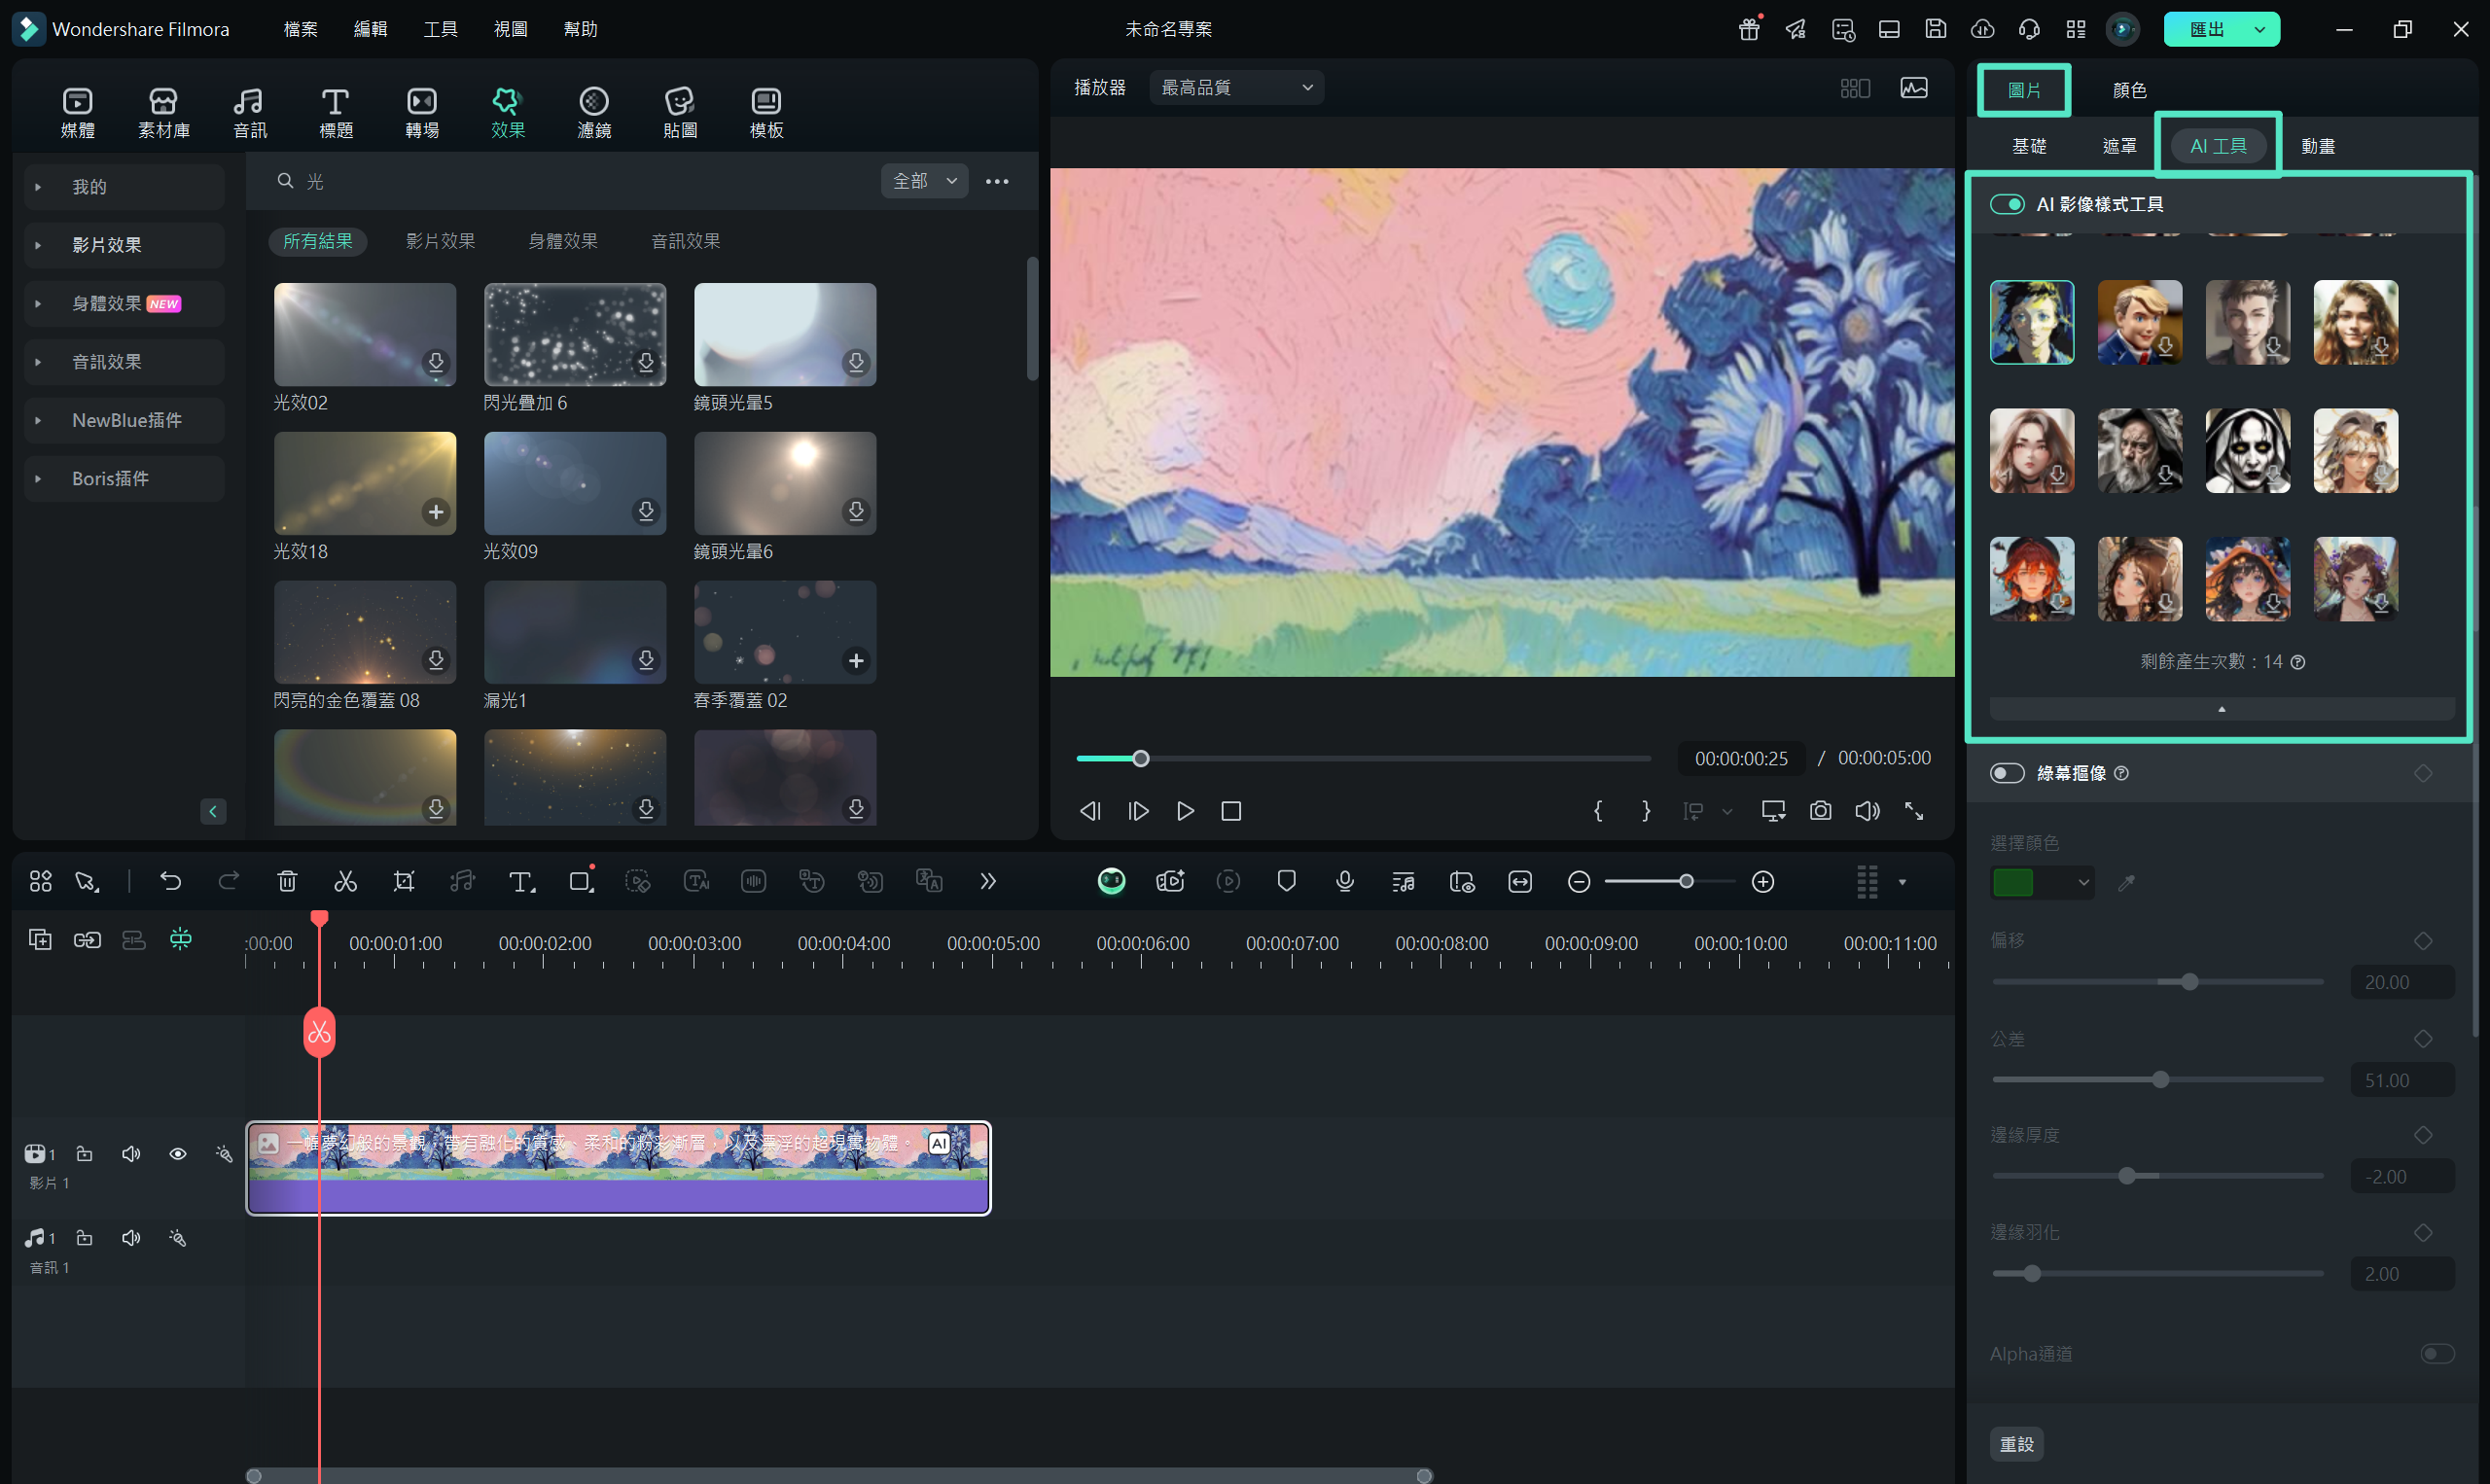Hide 影片 1 track with eye icon

tap(178, 1154)
